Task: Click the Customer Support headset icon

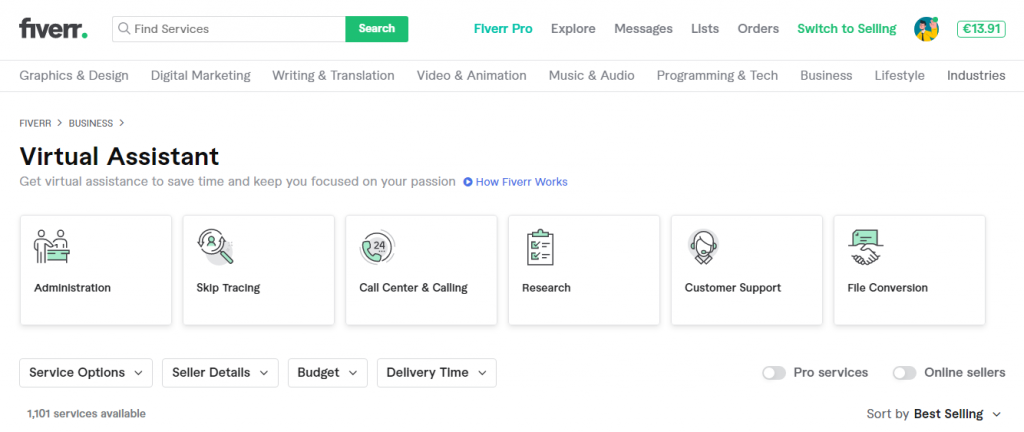Action: (703, 247)
